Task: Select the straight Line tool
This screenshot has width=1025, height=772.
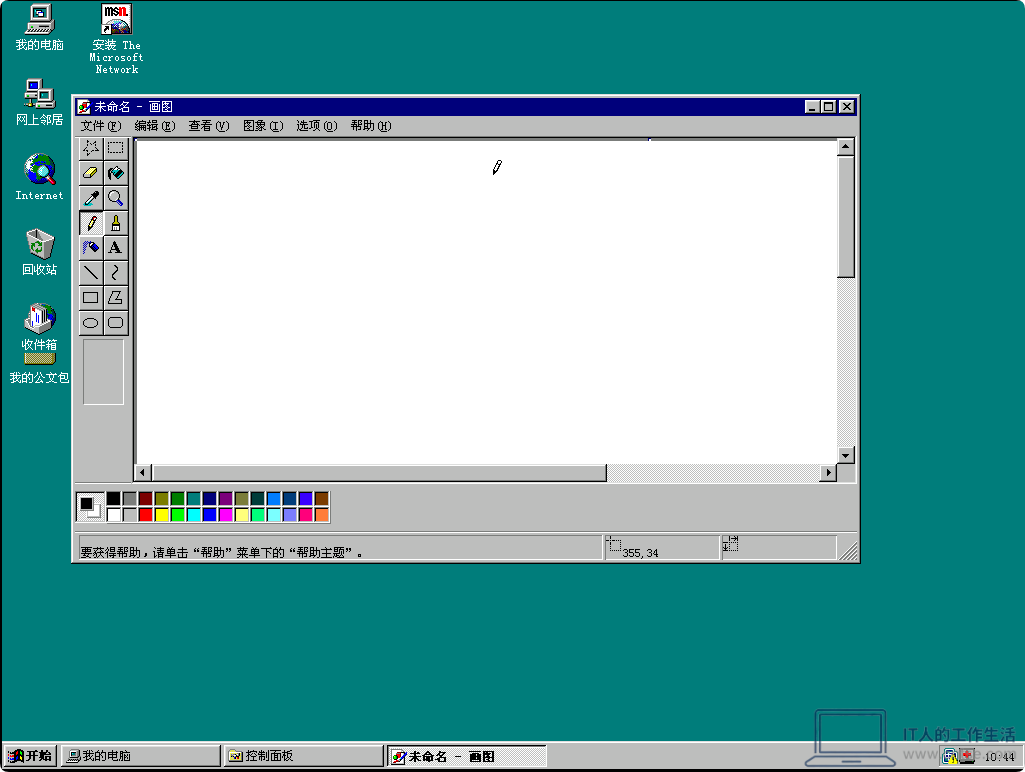Action: pos(91,273)
